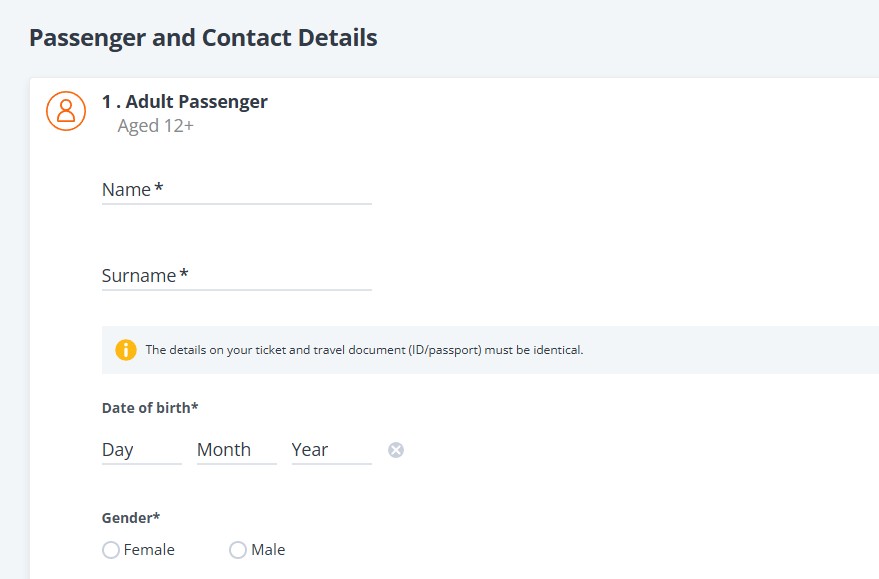
Task: Open the Month dropdown for date of birth
Action: tap(237, 450)
